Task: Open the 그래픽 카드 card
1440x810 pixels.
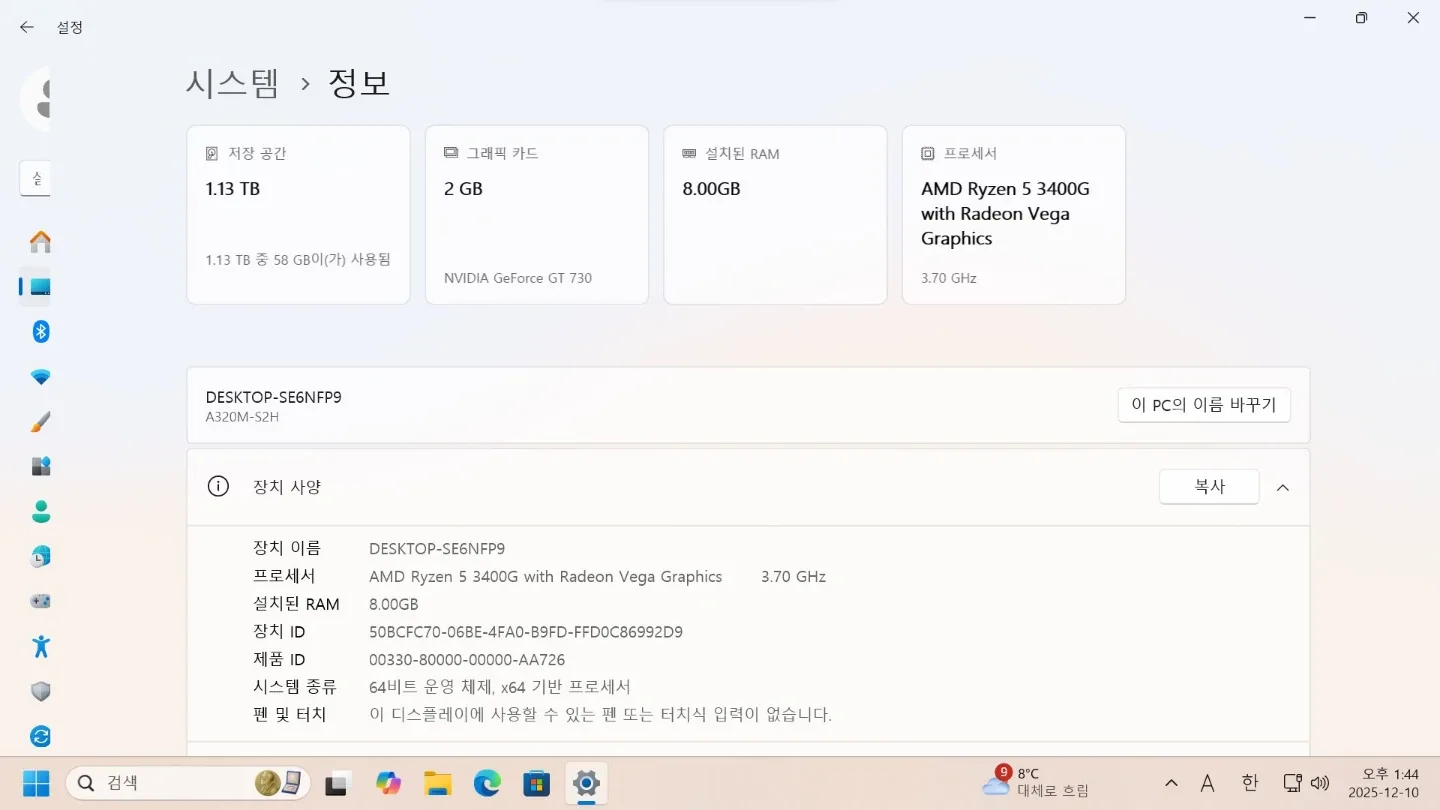Action: coord(537,215)
